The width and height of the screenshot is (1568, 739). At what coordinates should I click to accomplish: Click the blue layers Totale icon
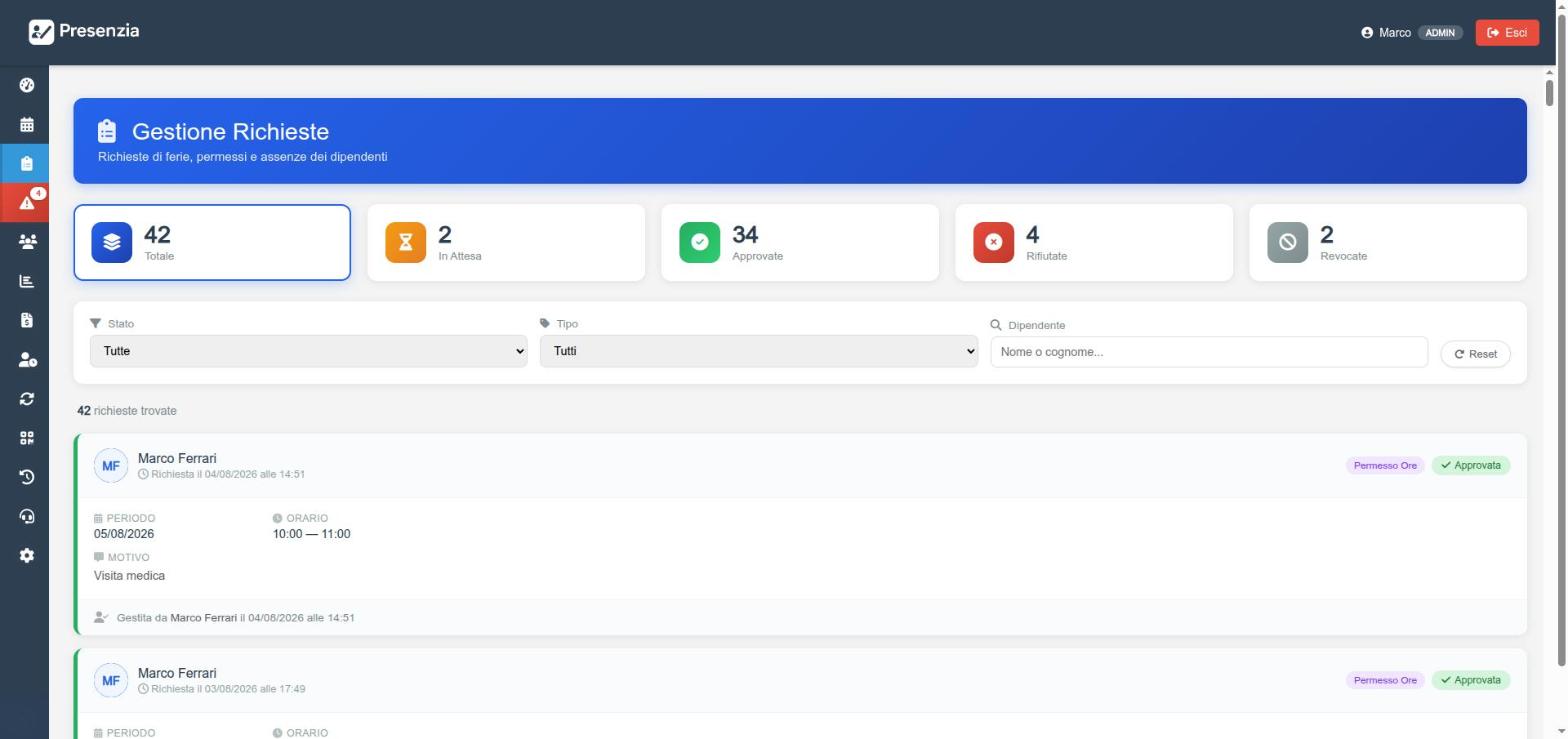112,242
